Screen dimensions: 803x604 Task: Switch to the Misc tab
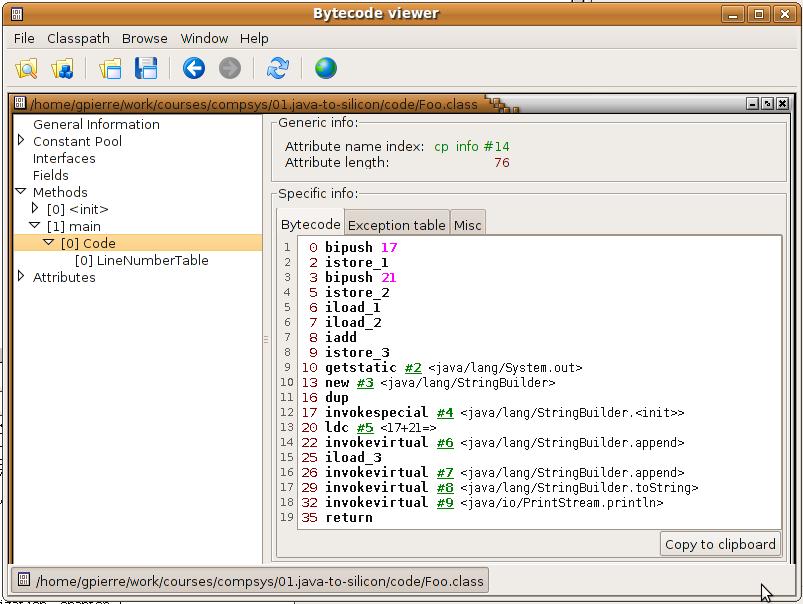click(x=467, y=225)
